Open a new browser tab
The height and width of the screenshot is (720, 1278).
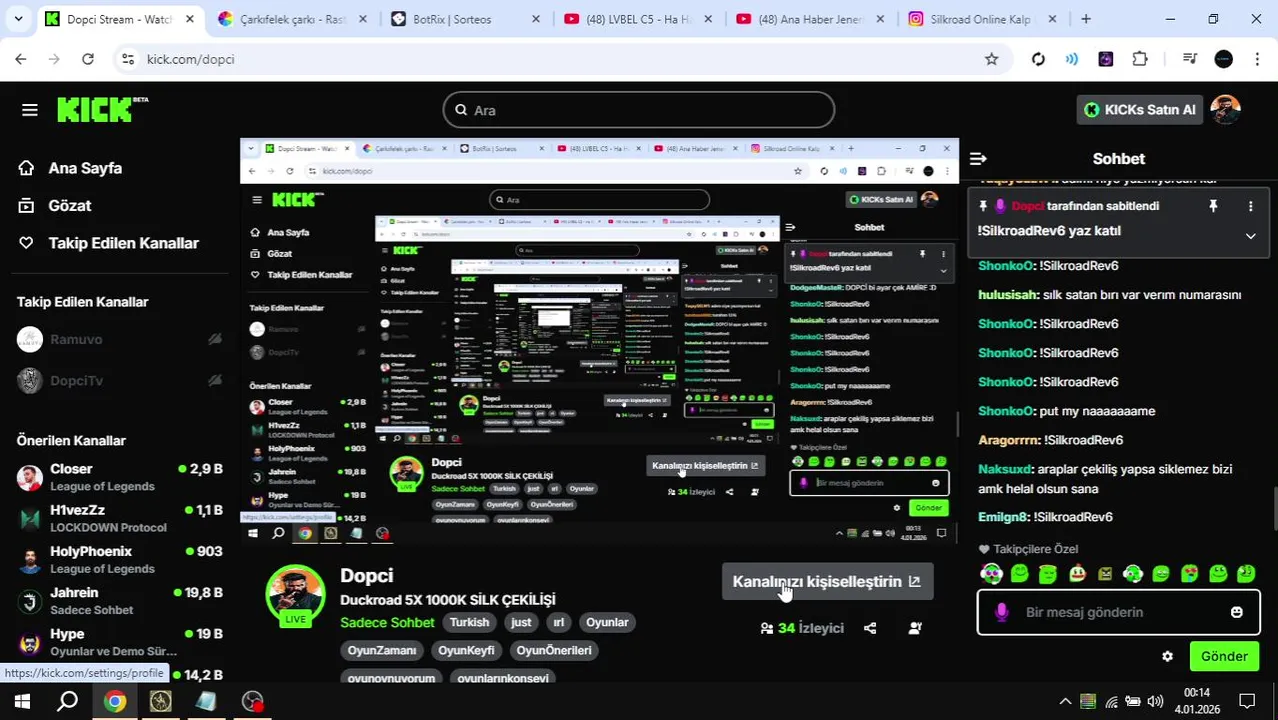(x=1086, y=19)
